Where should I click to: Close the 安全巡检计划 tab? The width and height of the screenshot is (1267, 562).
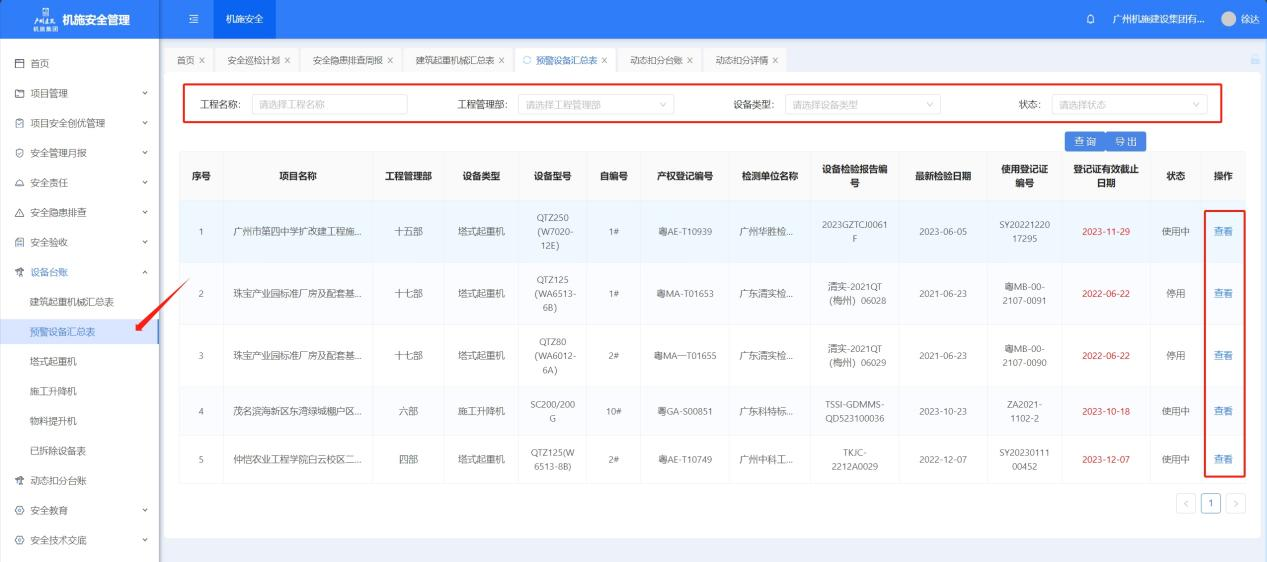pyautogui.click(x=287, y=61)
